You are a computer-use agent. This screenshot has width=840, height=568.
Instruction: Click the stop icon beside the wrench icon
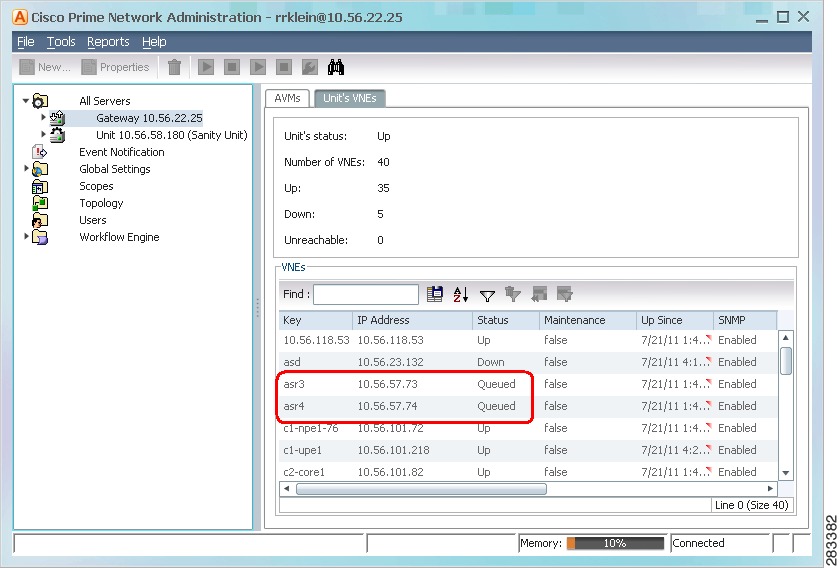284,67
